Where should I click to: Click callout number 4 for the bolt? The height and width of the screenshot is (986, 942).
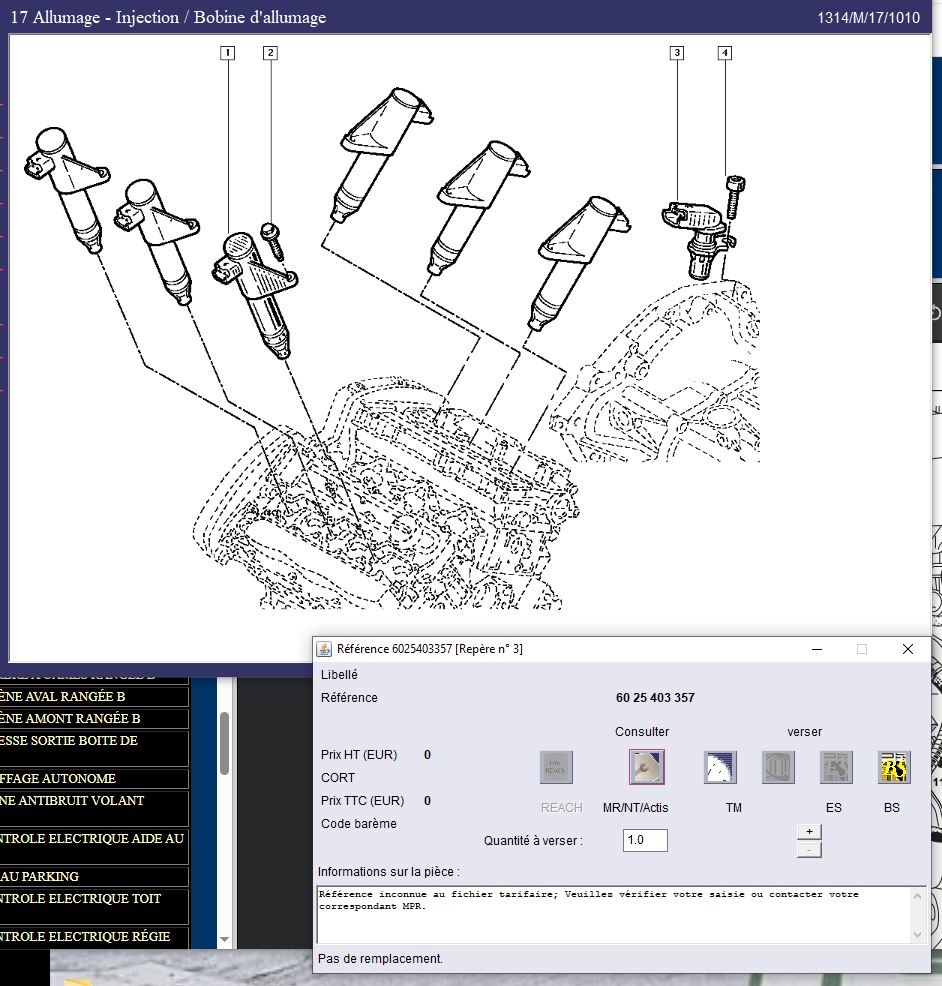(x=724, y=52)
